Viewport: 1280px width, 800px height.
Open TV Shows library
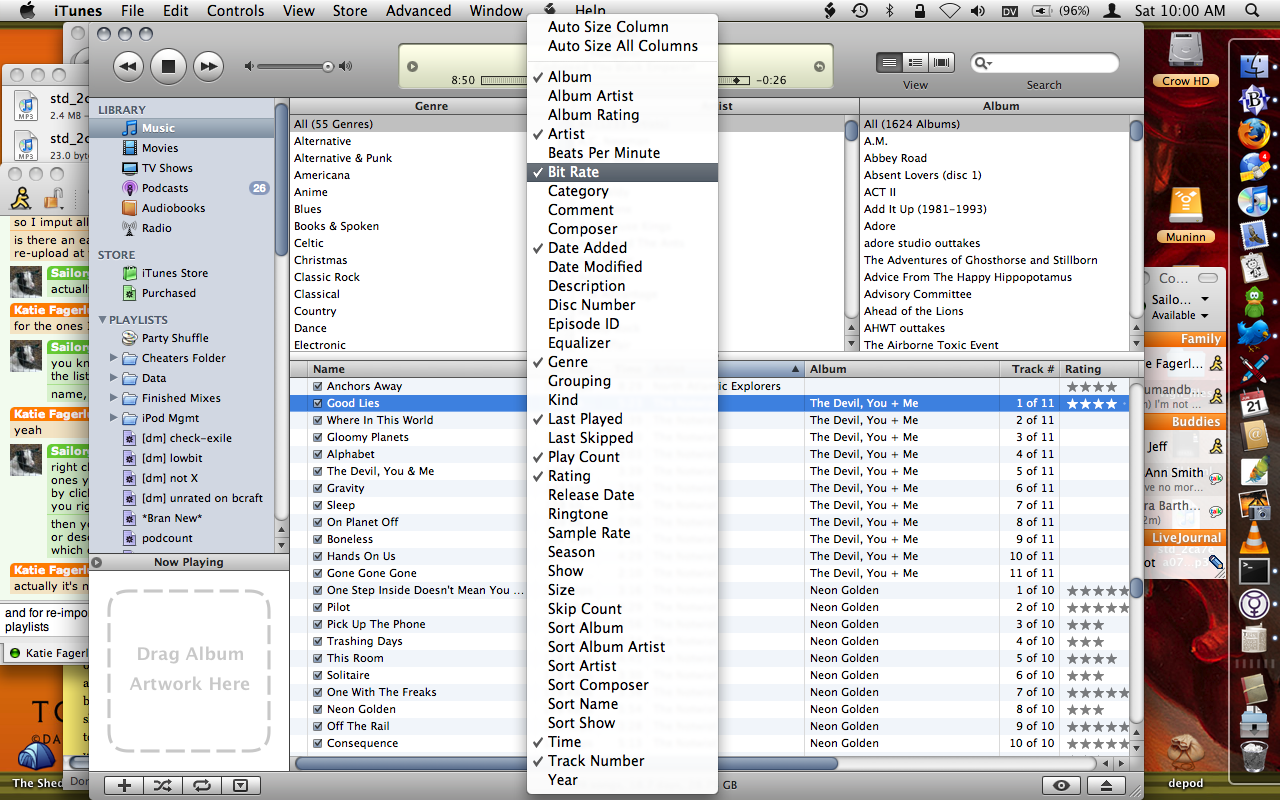point(167,168)
